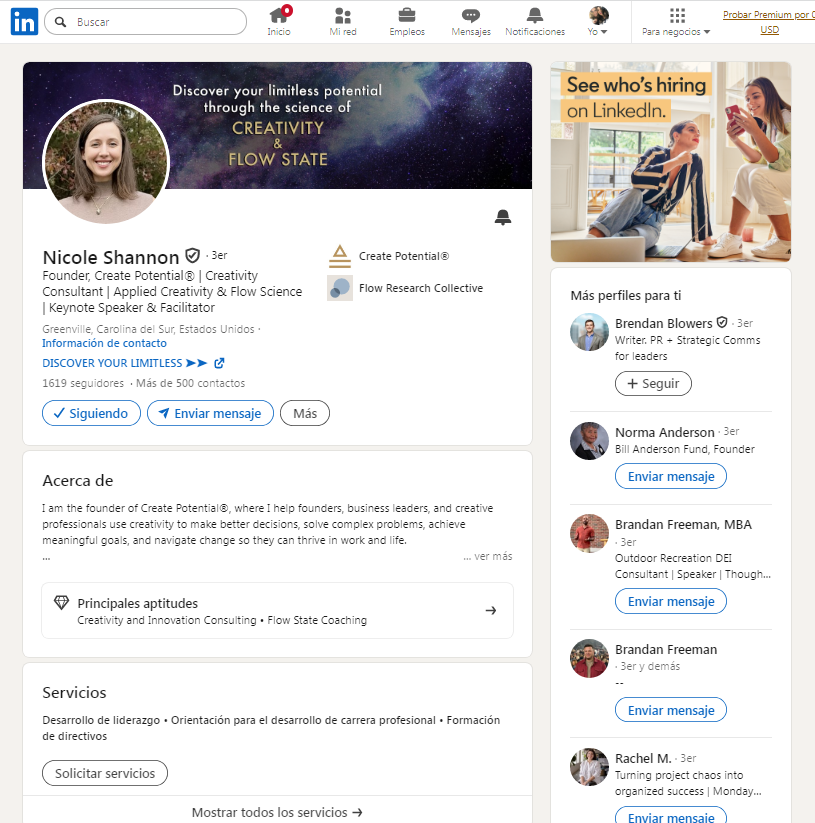Click Greenville, Carolina del Sur location text
815x823 pixels.
pos(148,329)
